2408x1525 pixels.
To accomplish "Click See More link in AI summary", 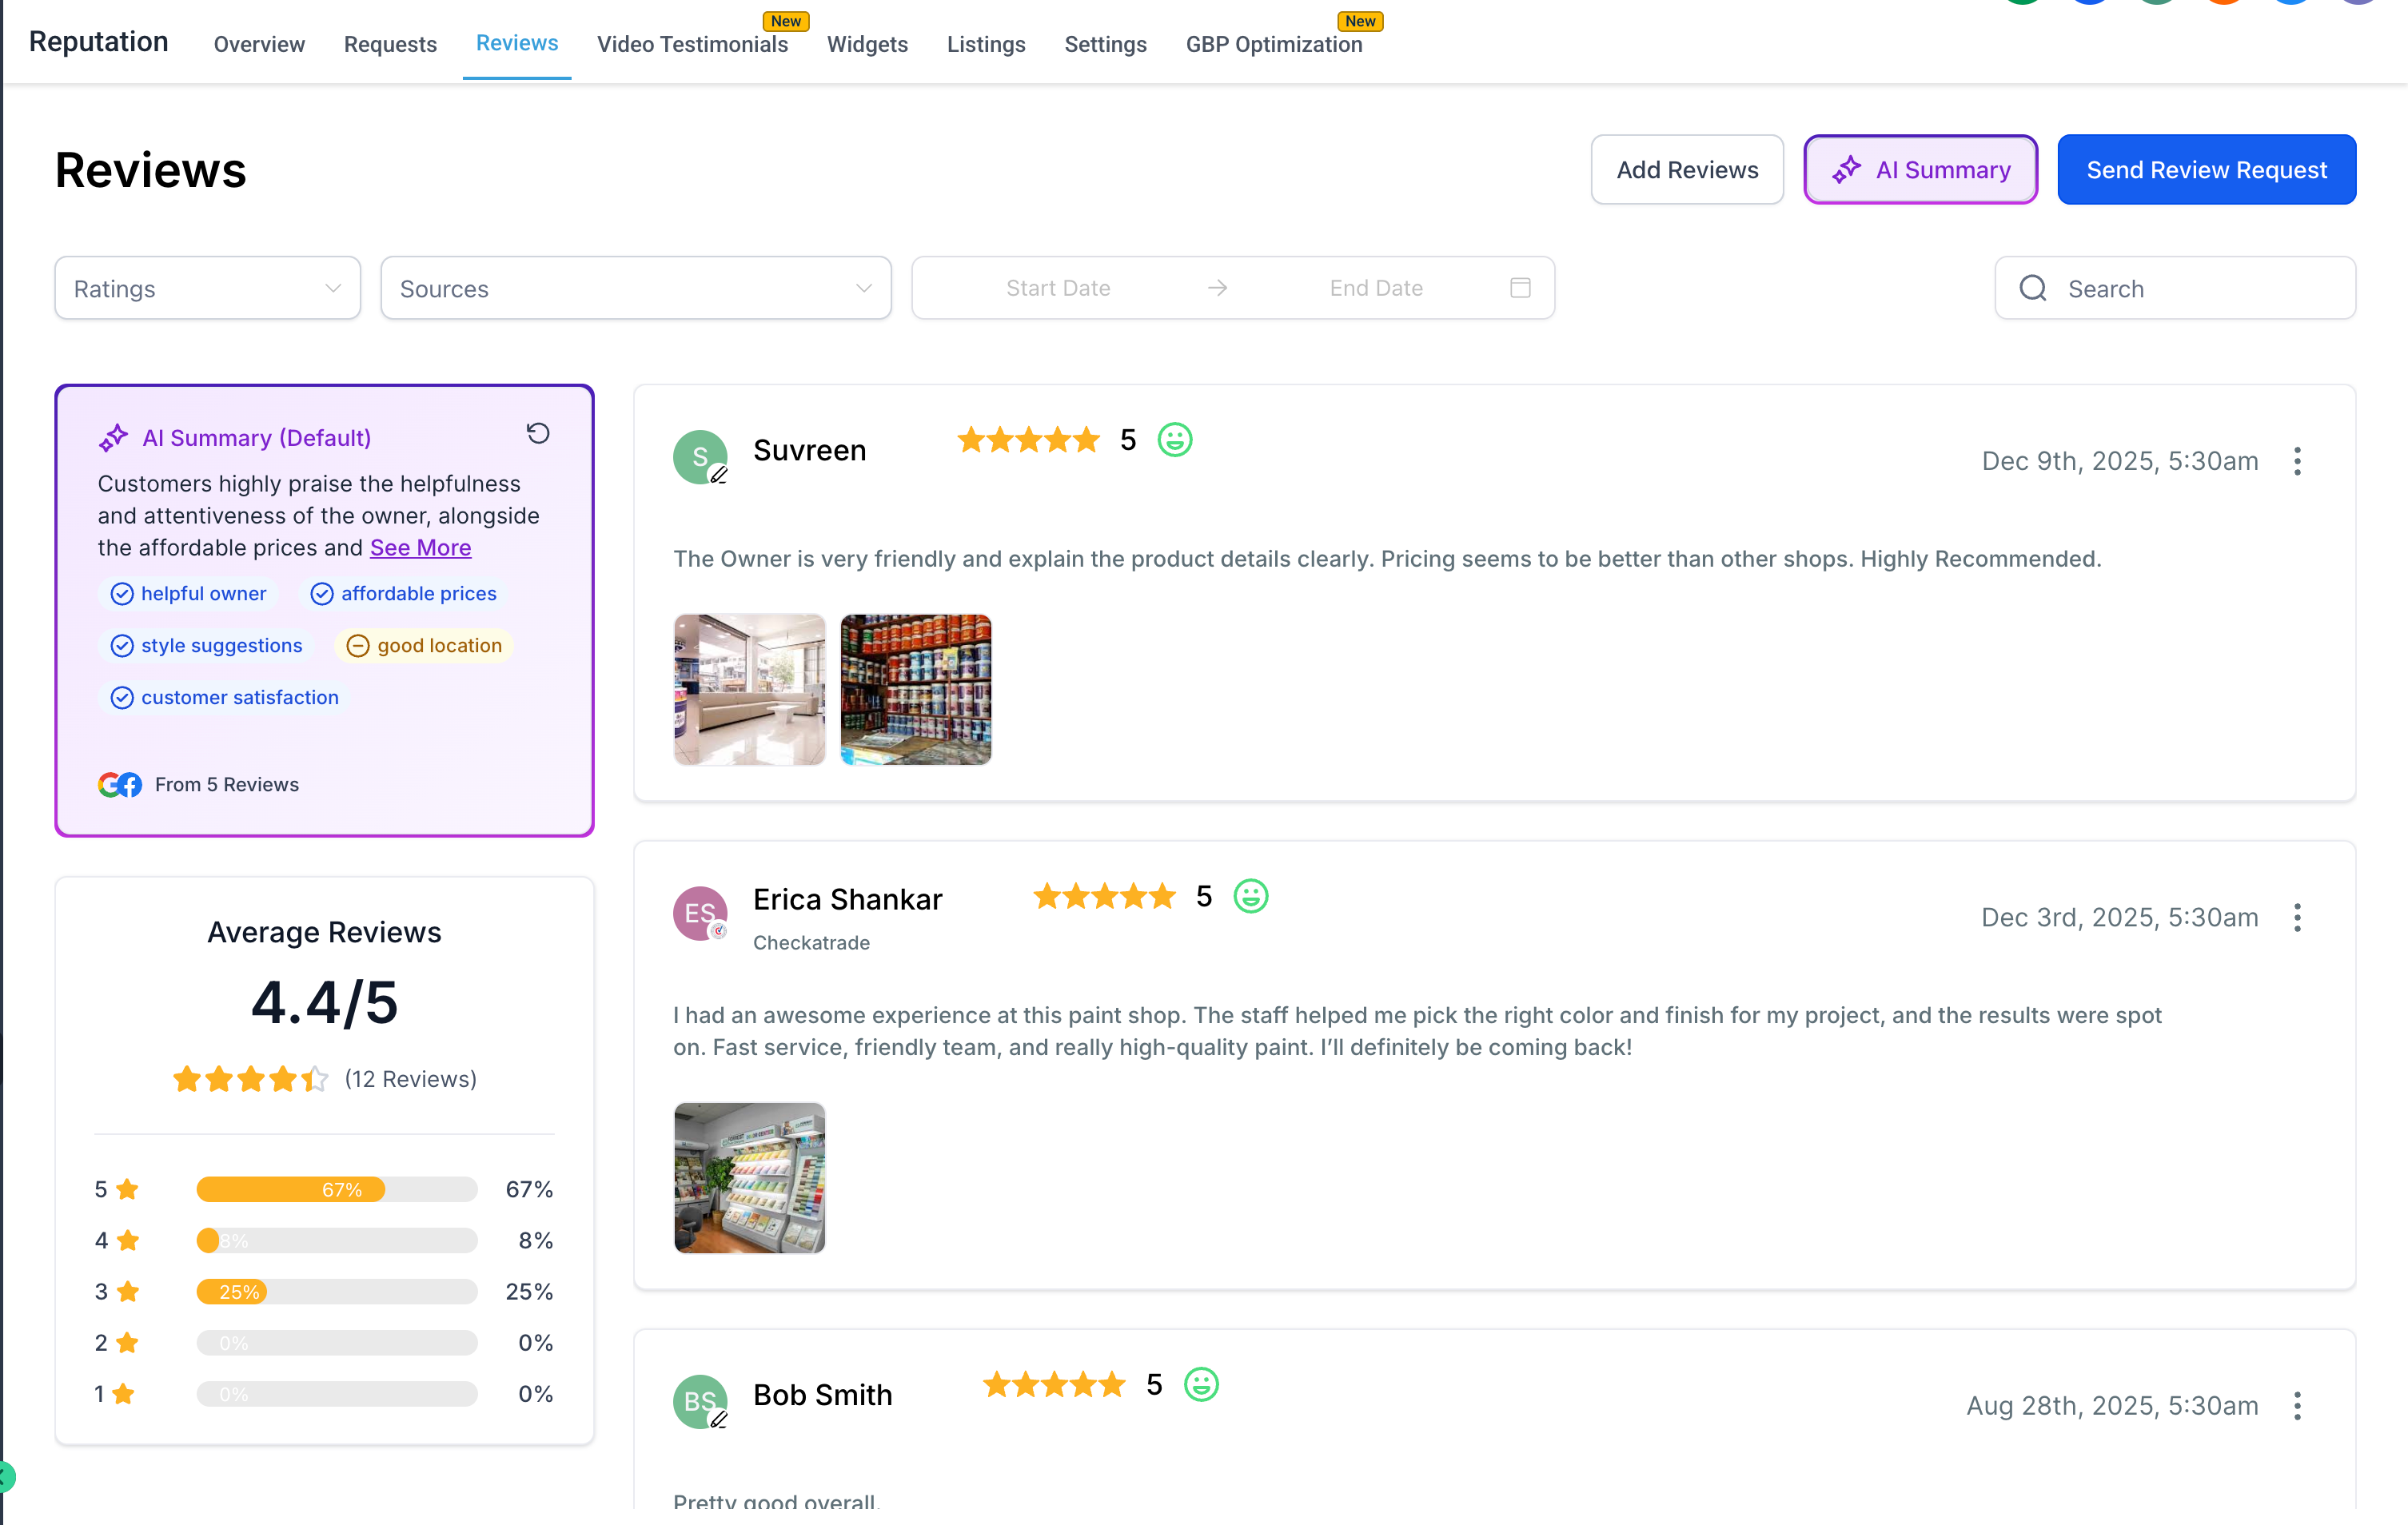I will tap(420, 548).
